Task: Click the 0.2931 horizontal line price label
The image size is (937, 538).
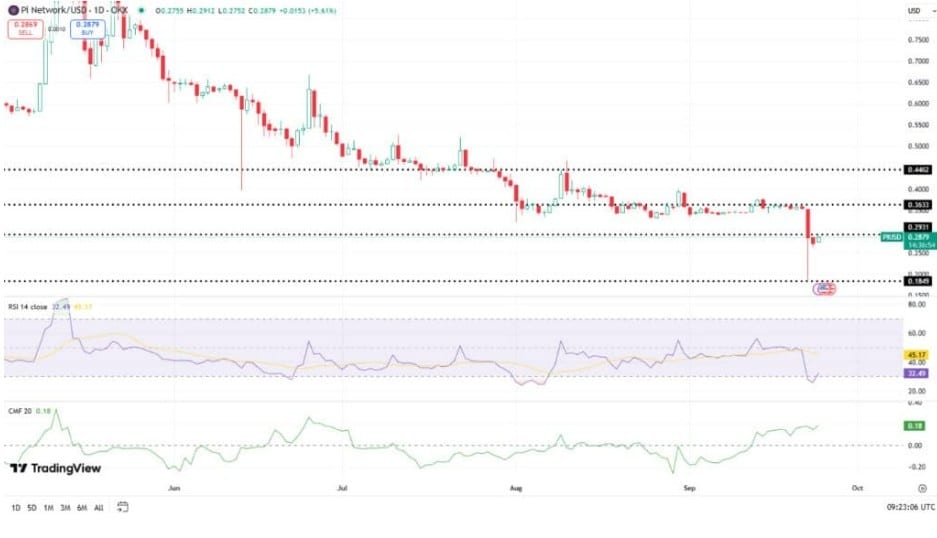Action: tap(918, 227)
